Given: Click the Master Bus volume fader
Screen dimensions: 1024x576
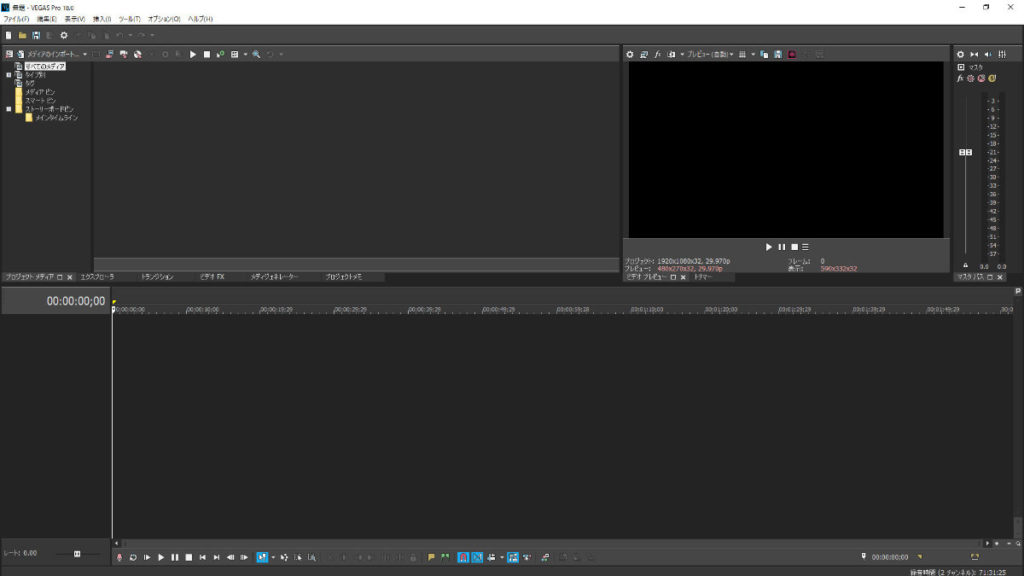Looking at the screenshot, I should pyautogui.click(x=965, y=152).
